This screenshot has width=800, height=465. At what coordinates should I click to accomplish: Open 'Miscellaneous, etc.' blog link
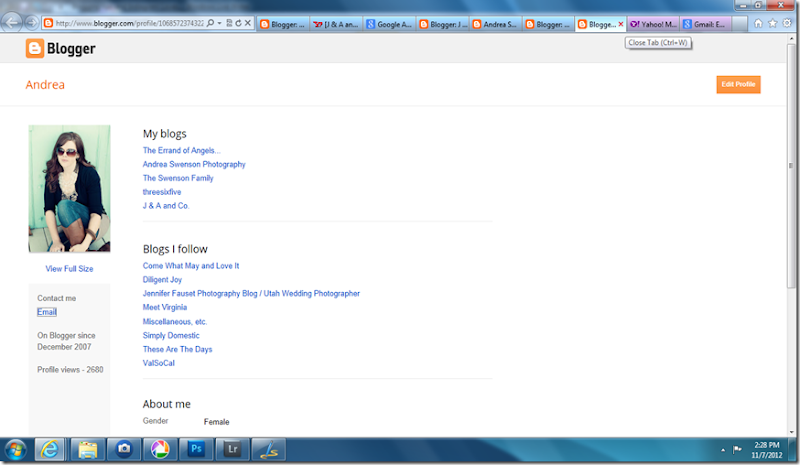tap(175, 321)
